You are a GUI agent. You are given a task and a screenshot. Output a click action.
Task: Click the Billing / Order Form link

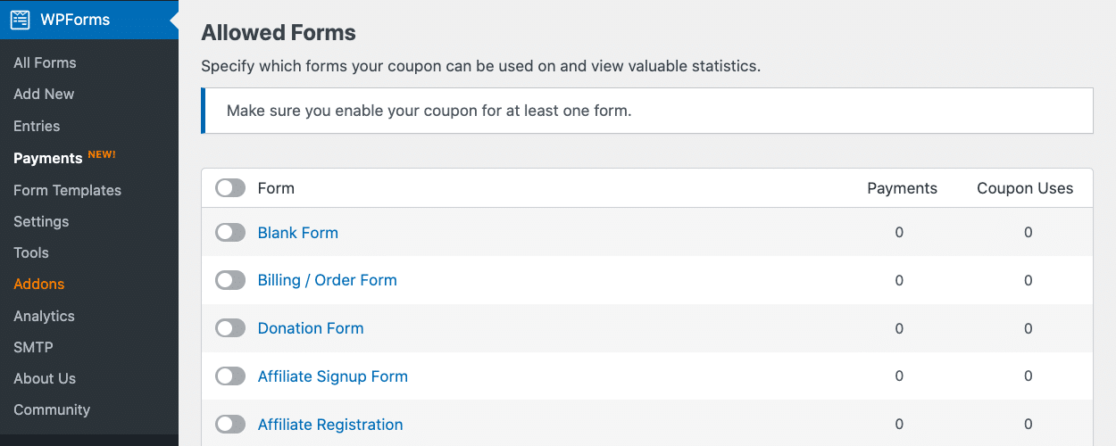[327, 281]
